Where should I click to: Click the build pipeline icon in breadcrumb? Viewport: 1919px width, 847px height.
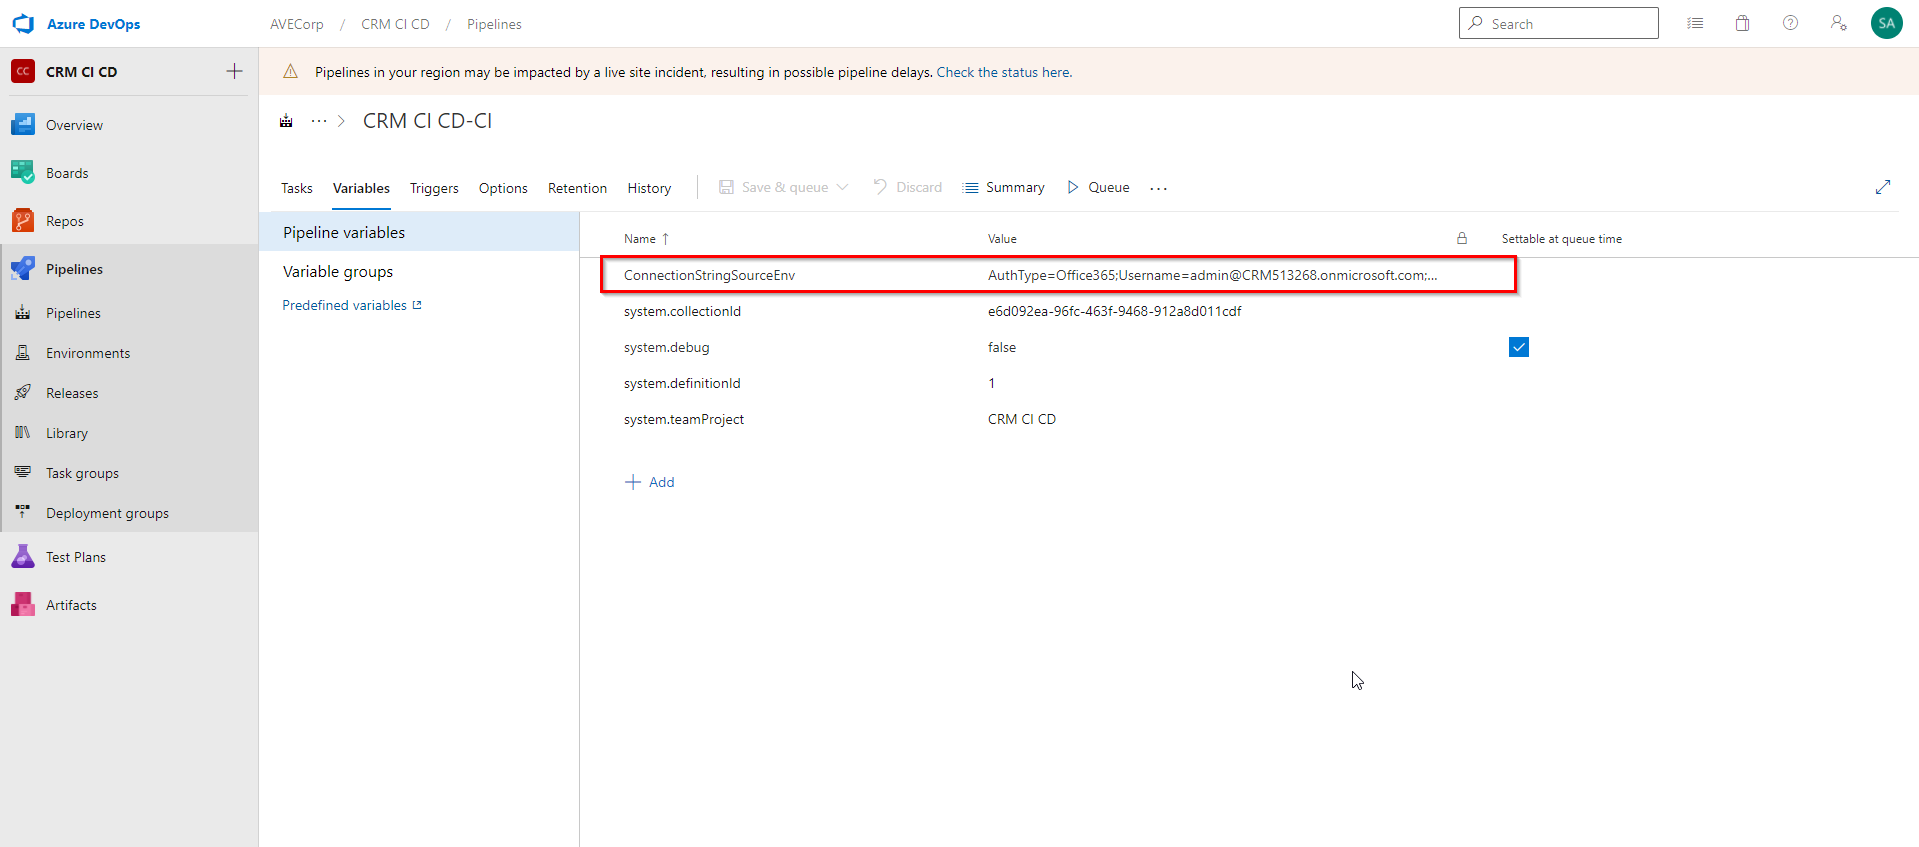coord(287,121)
